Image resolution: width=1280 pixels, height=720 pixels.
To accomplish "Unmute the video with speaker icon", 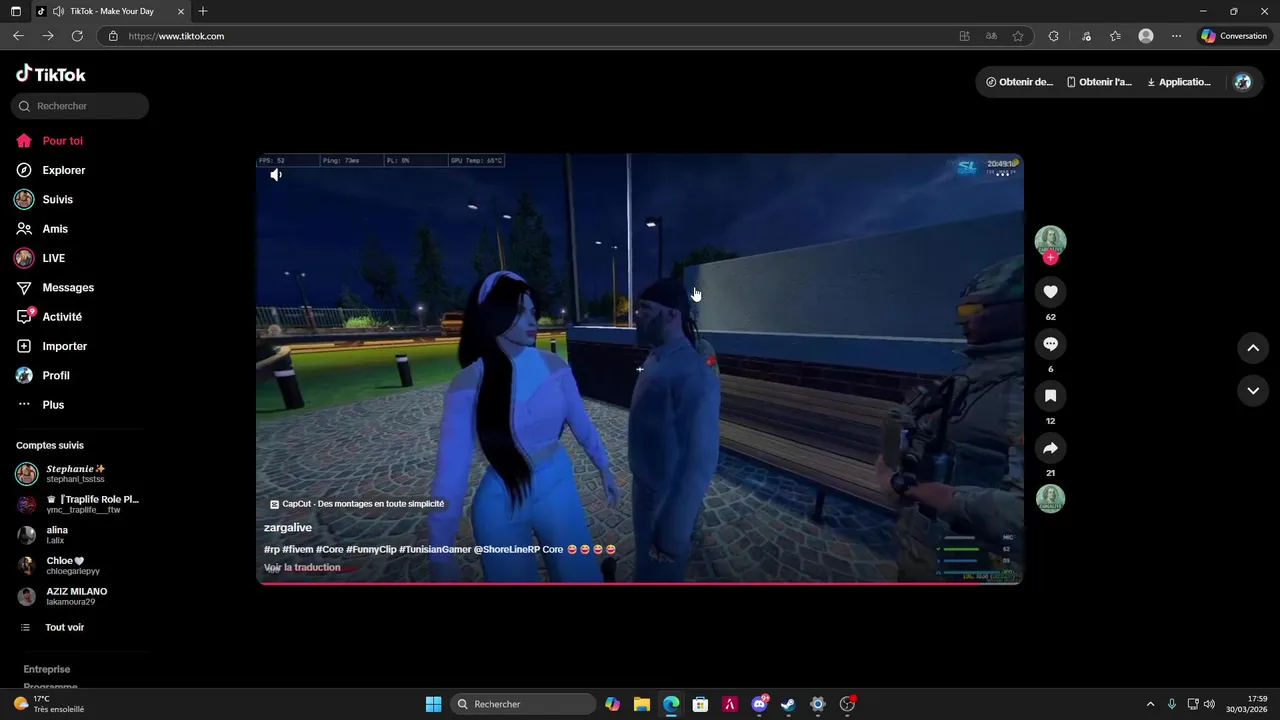I will pos(276,175).
